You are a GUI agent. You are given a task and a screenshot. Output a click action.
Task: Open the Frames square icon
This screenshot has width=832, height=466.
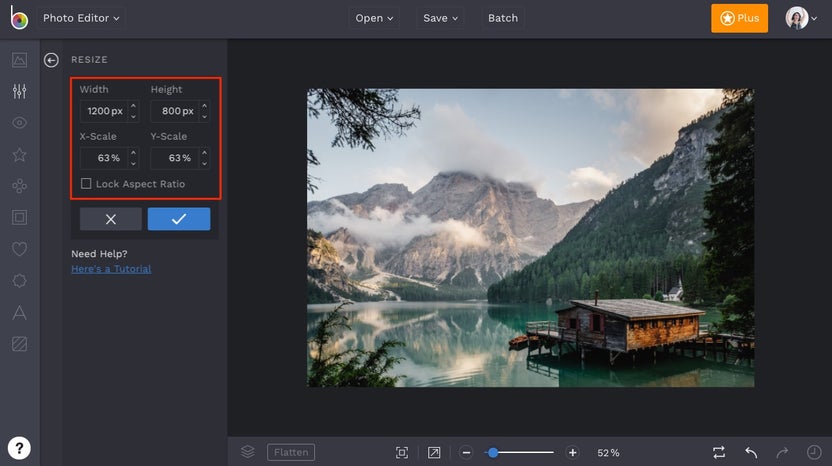click(x=20, y=217)
